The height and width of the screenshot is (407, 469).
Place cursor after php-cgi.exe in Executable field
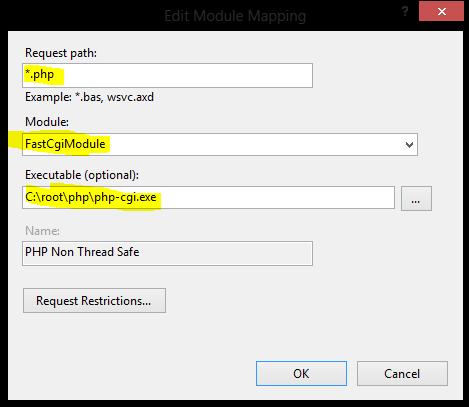coord(157,197)
